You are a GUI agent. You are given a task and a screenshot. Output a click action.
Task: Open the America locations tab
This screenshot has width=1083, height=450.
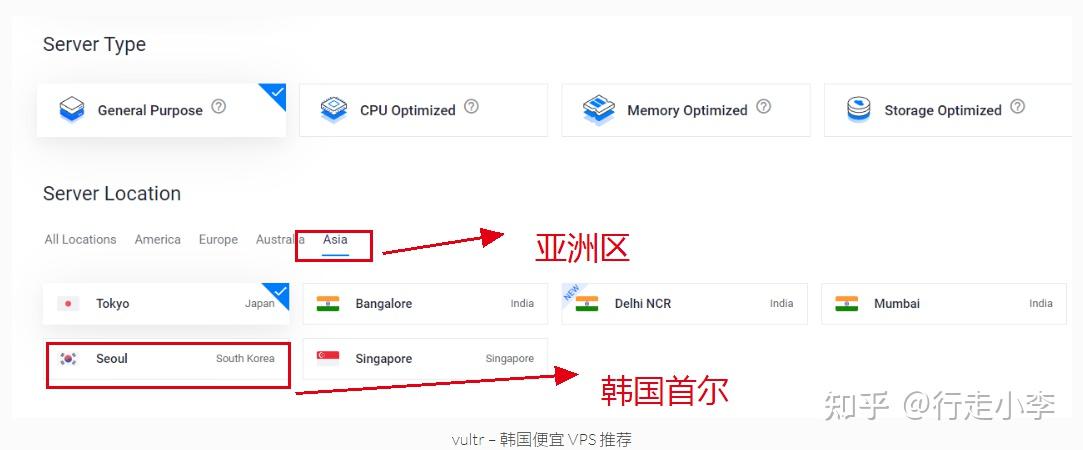coord(157,239)
